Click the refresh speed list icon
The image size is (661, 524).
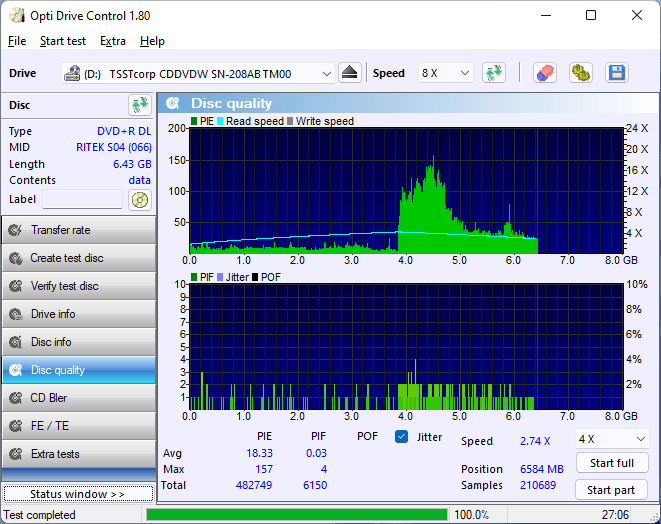(x=493, y=73)
